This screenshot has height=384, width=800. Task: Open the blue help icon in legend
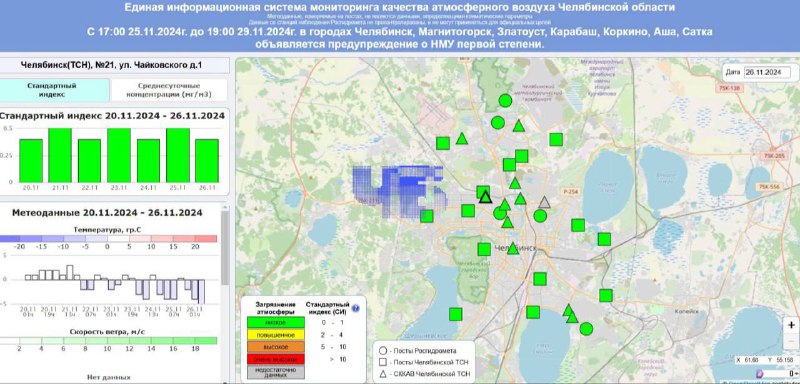point(356,308)
